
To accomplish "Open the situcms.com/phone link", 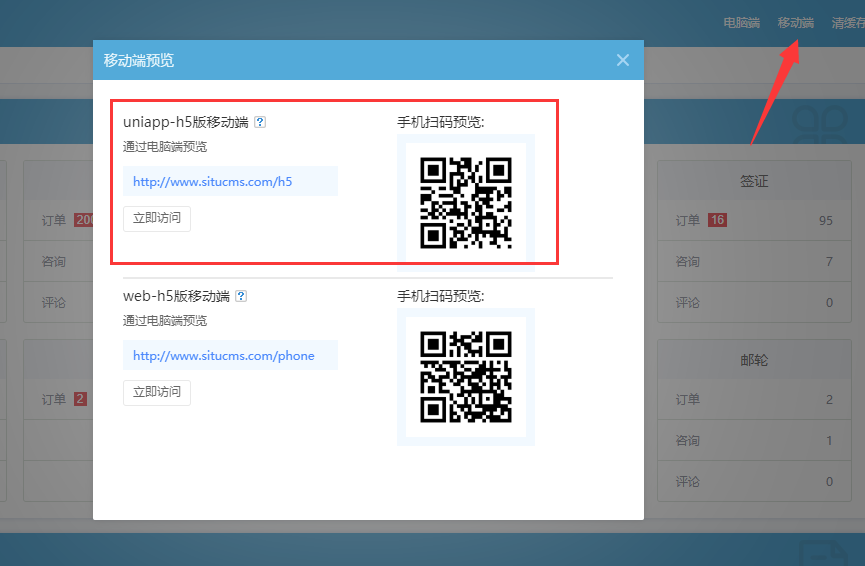I will coord(223,356).
